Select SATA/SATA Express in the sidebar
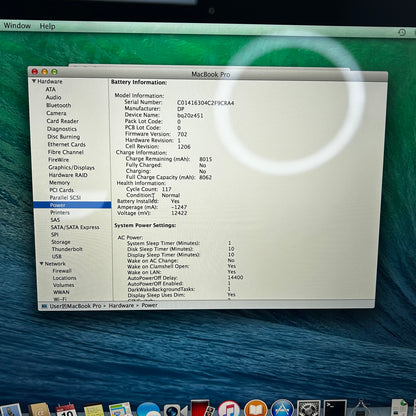Viewport: 416px width, 416px height. (x=75, y=227)
